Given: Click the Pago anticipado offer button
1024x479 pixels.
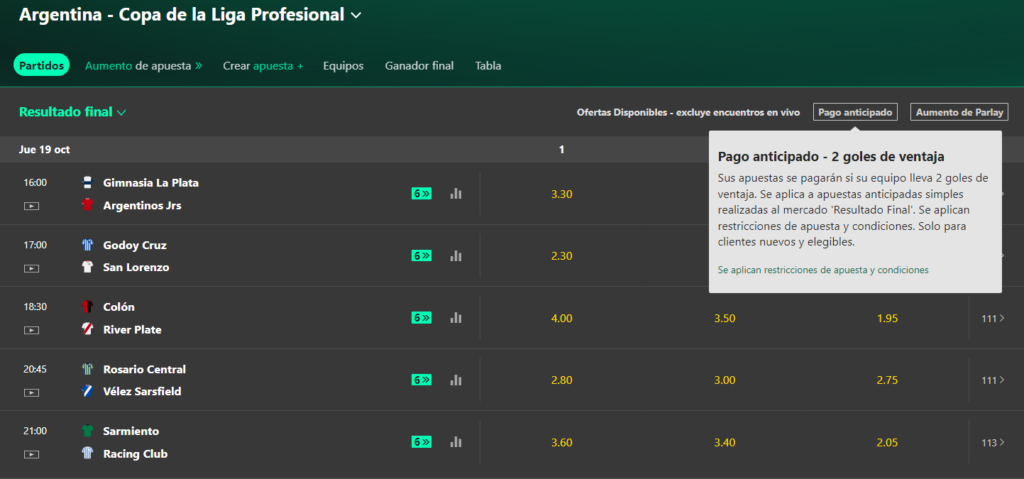Looking at the screenshot, I should tap(856, 112).
